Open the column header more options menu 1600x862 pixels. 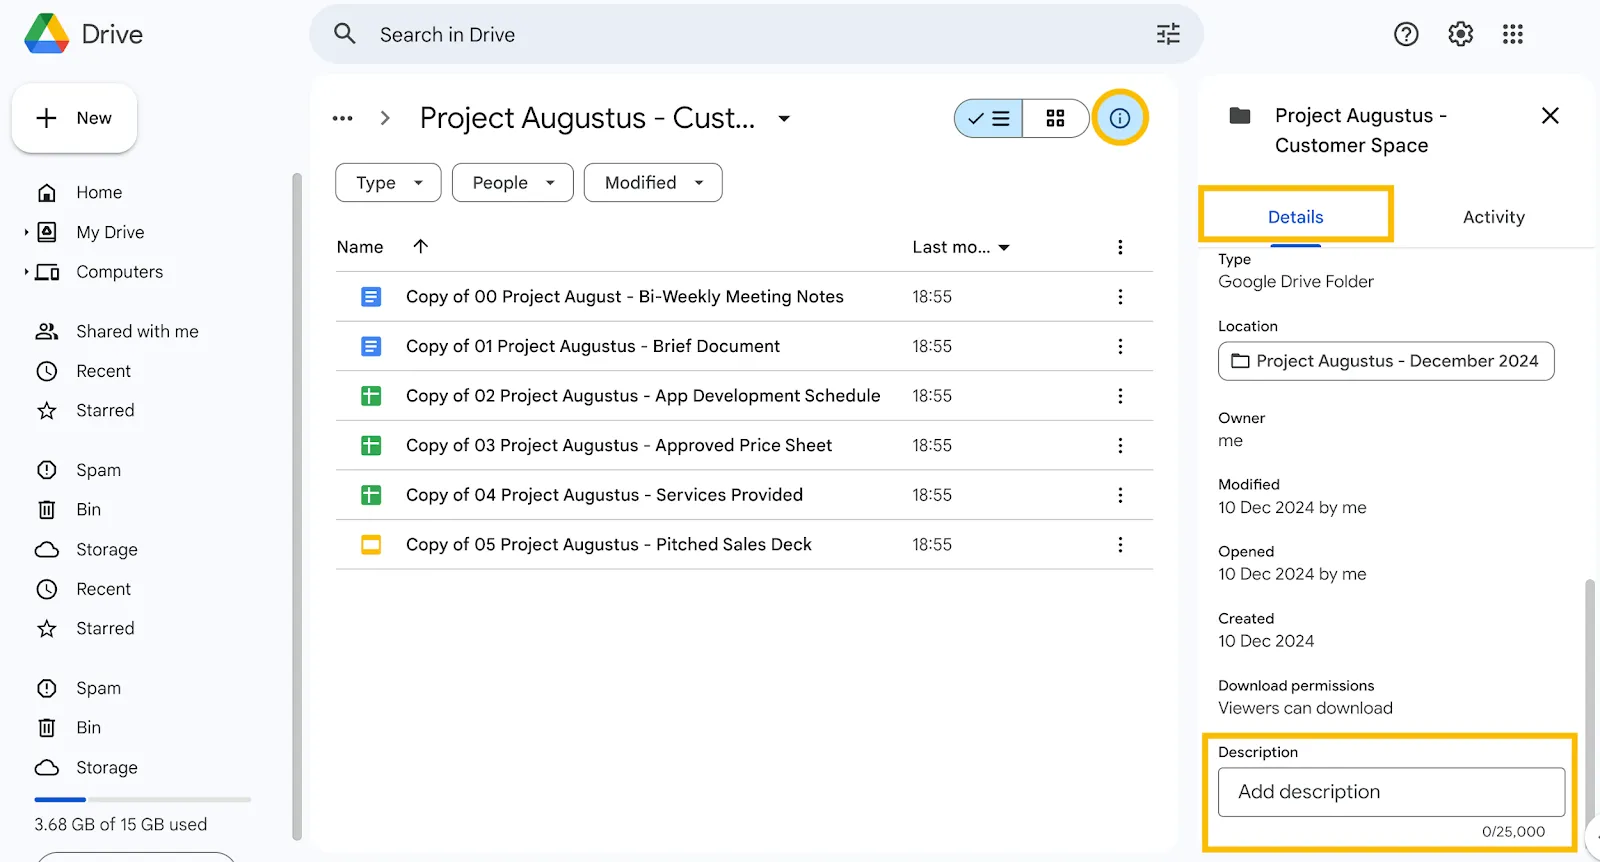(x=1120, y=247)
